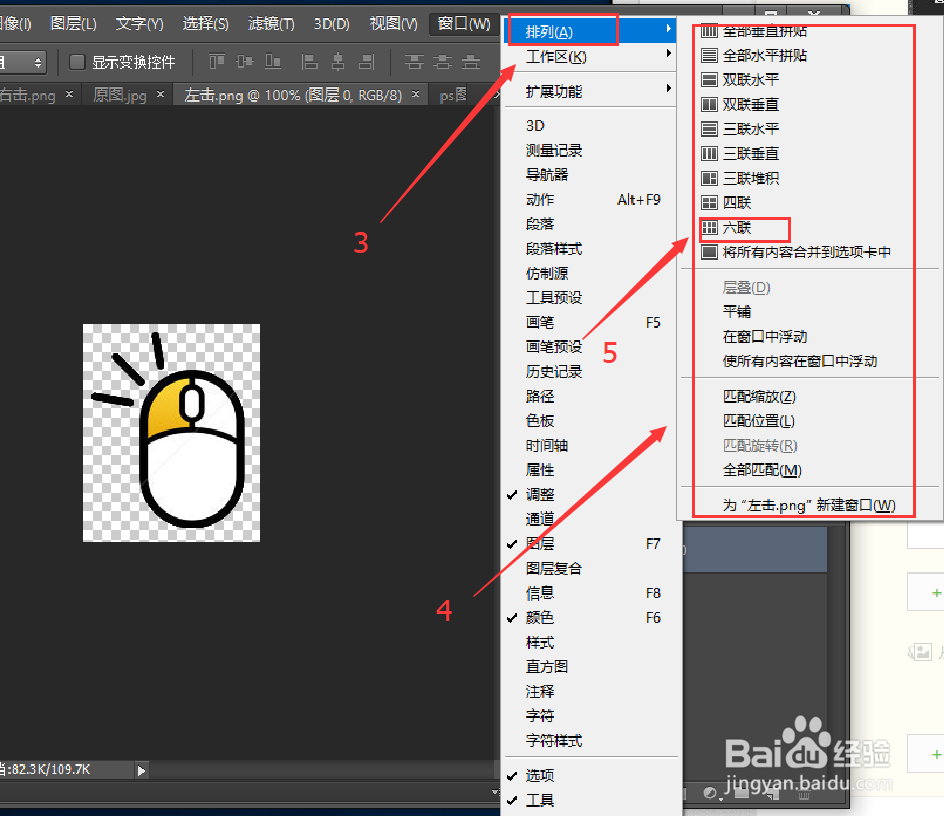944x816 pixels.
Task: Enable the 显示变换控件 checkbox
Action: click(77, 62)
